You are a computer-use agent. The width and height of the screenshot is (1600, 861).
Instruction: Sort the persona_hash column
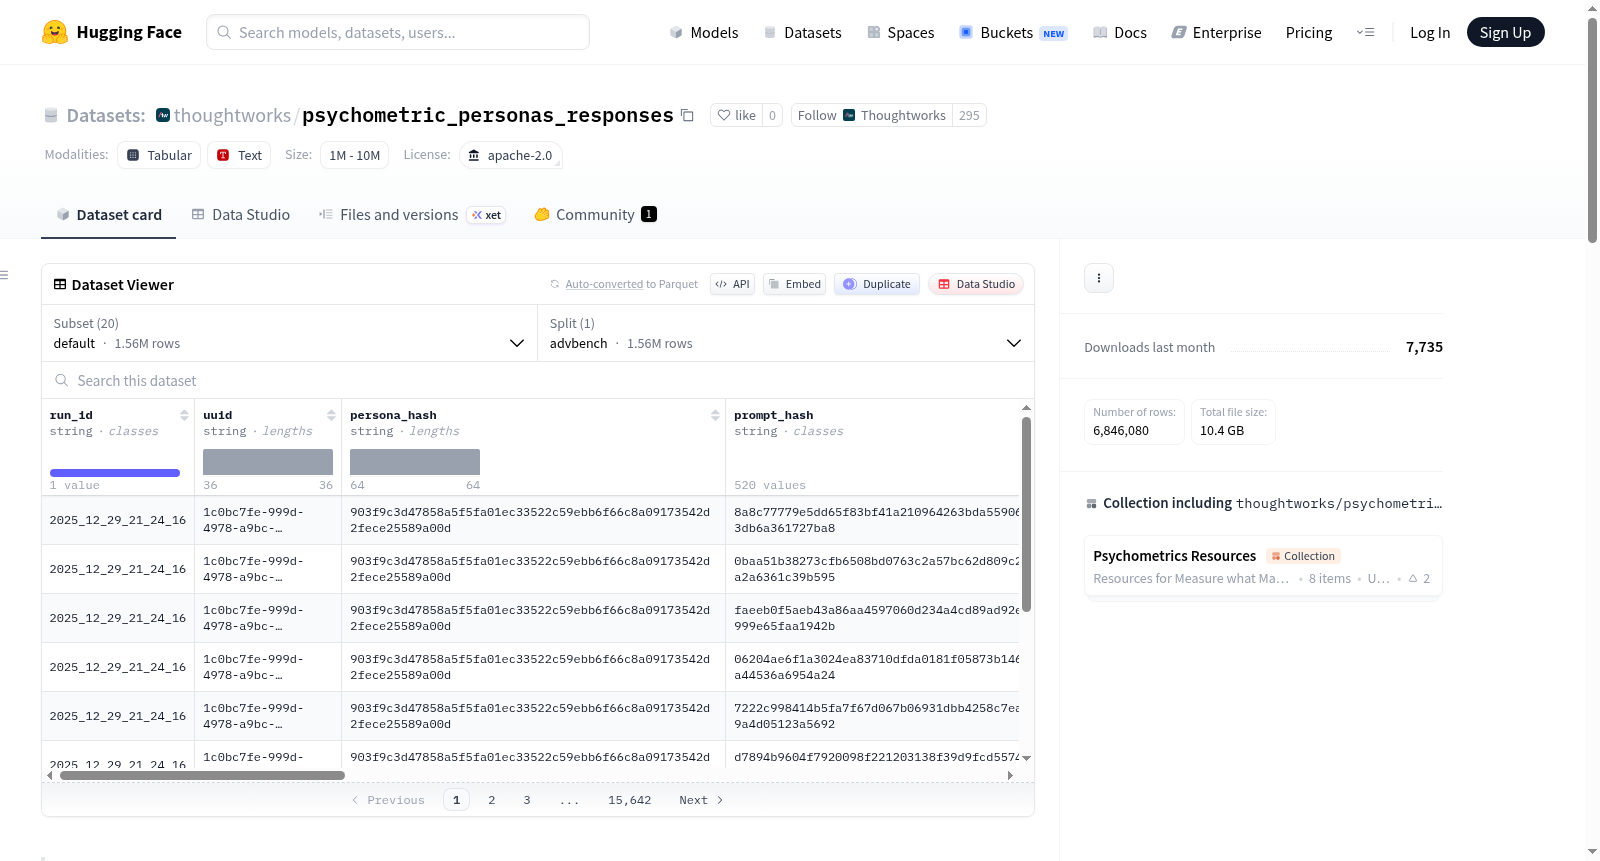pos(715,415)
